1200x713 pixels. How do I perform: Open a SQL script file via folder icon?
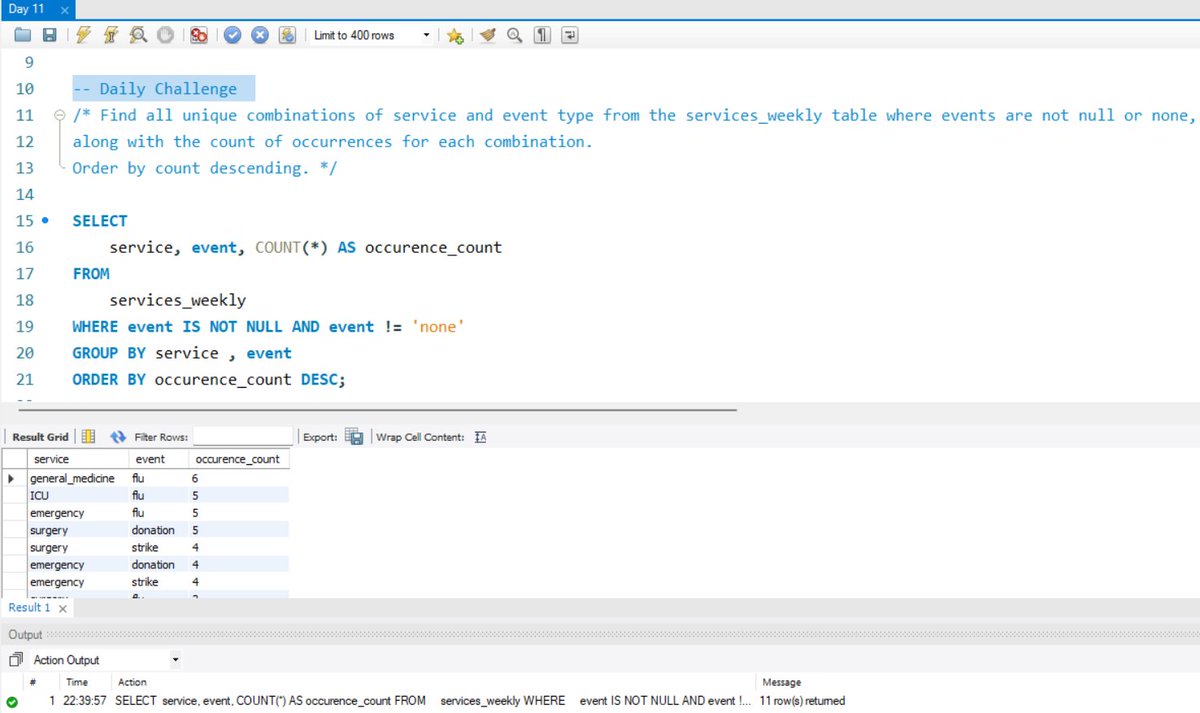point(23,35)
